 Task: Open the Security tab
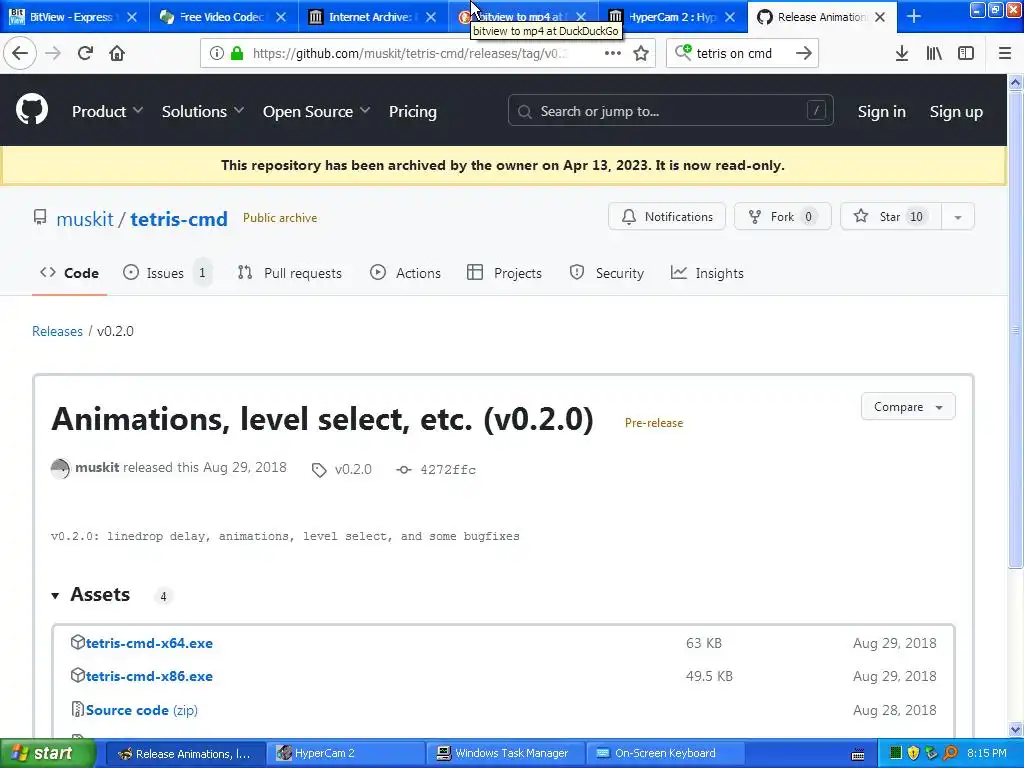pyautogui.click(x=607, y=273)
